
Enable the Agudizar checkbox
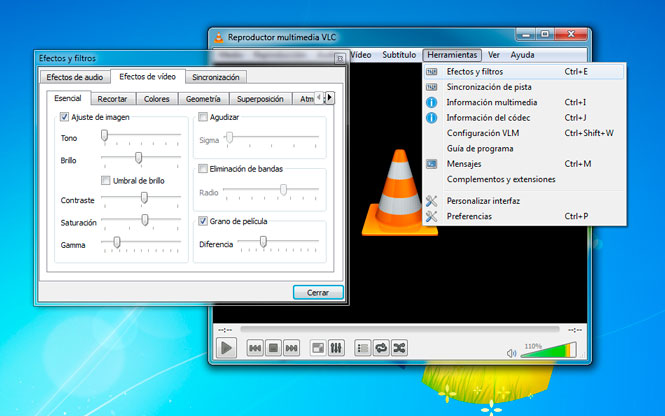(x=203, y=117)
